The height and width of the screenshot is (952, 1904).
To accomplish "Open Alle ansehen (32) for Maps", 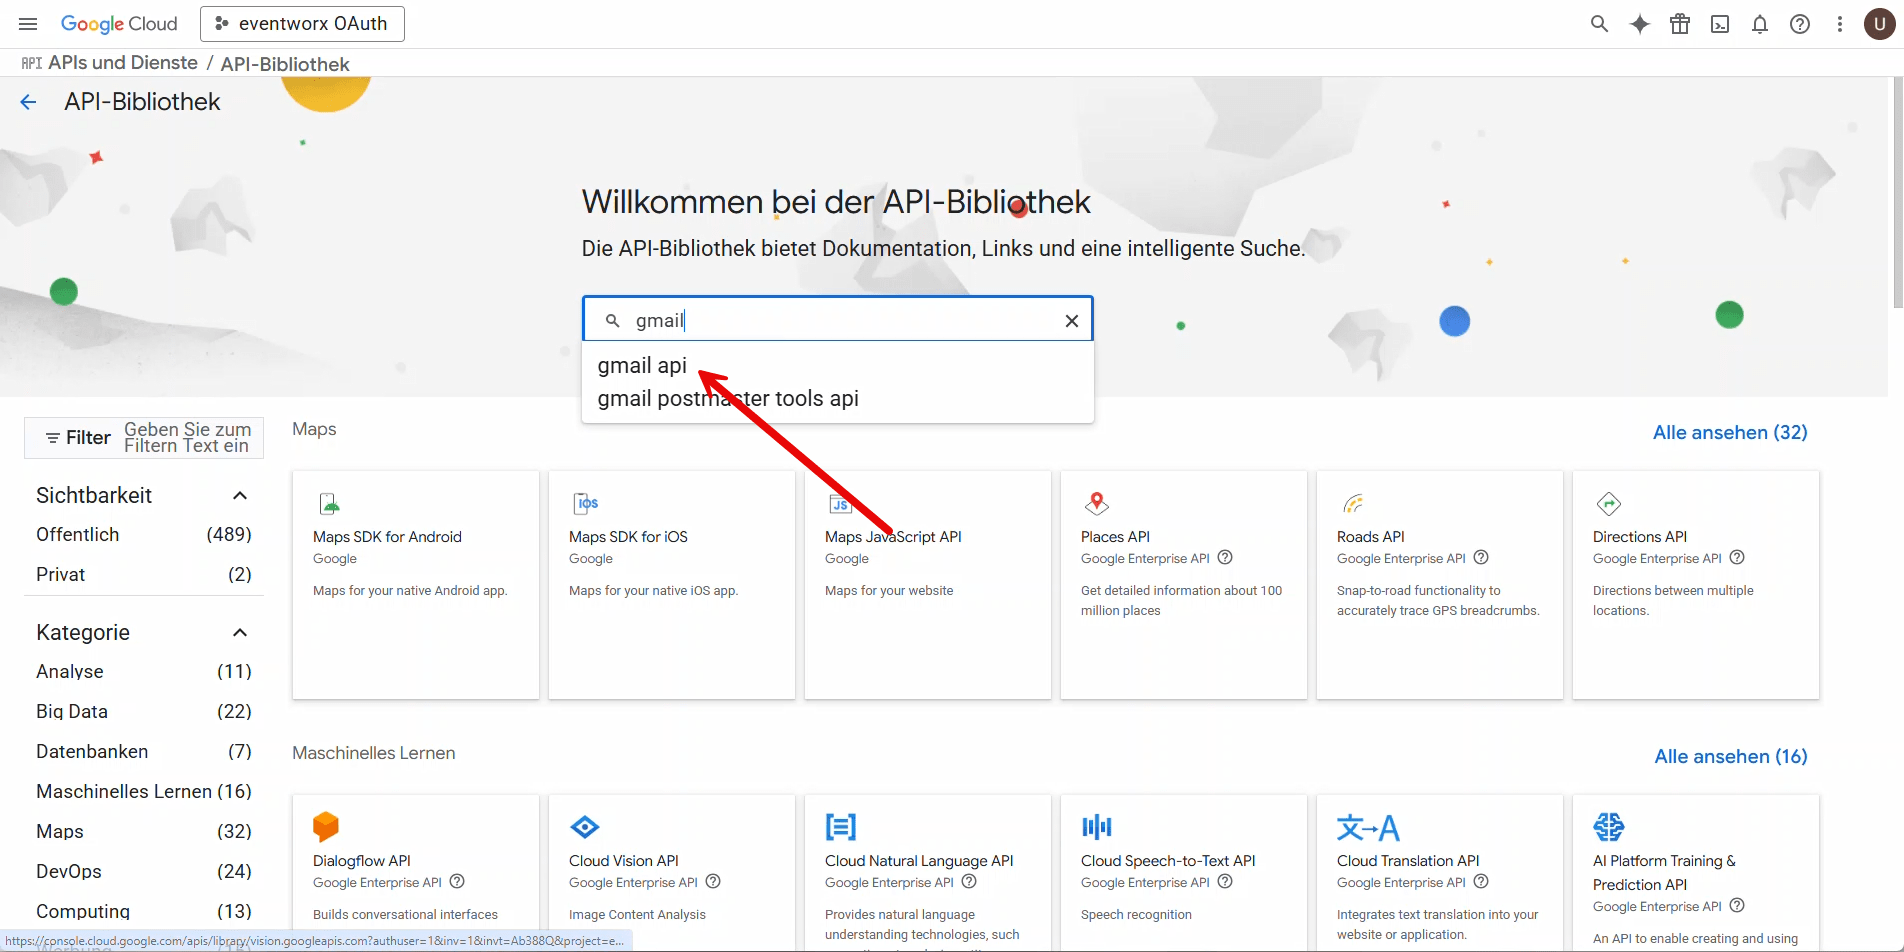I will pos(1730,433).
